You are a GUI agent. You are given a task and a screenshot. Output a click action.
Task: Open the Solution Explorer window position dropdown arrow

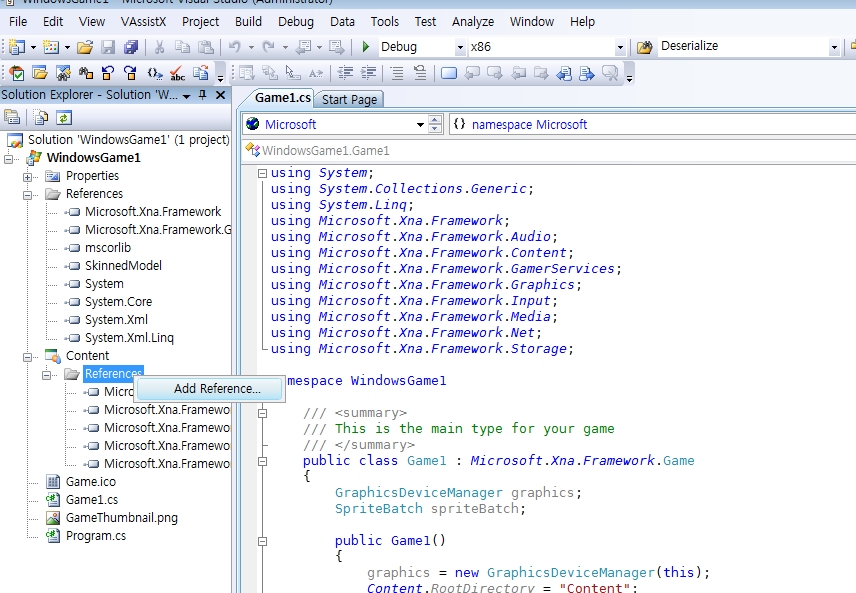186,96
